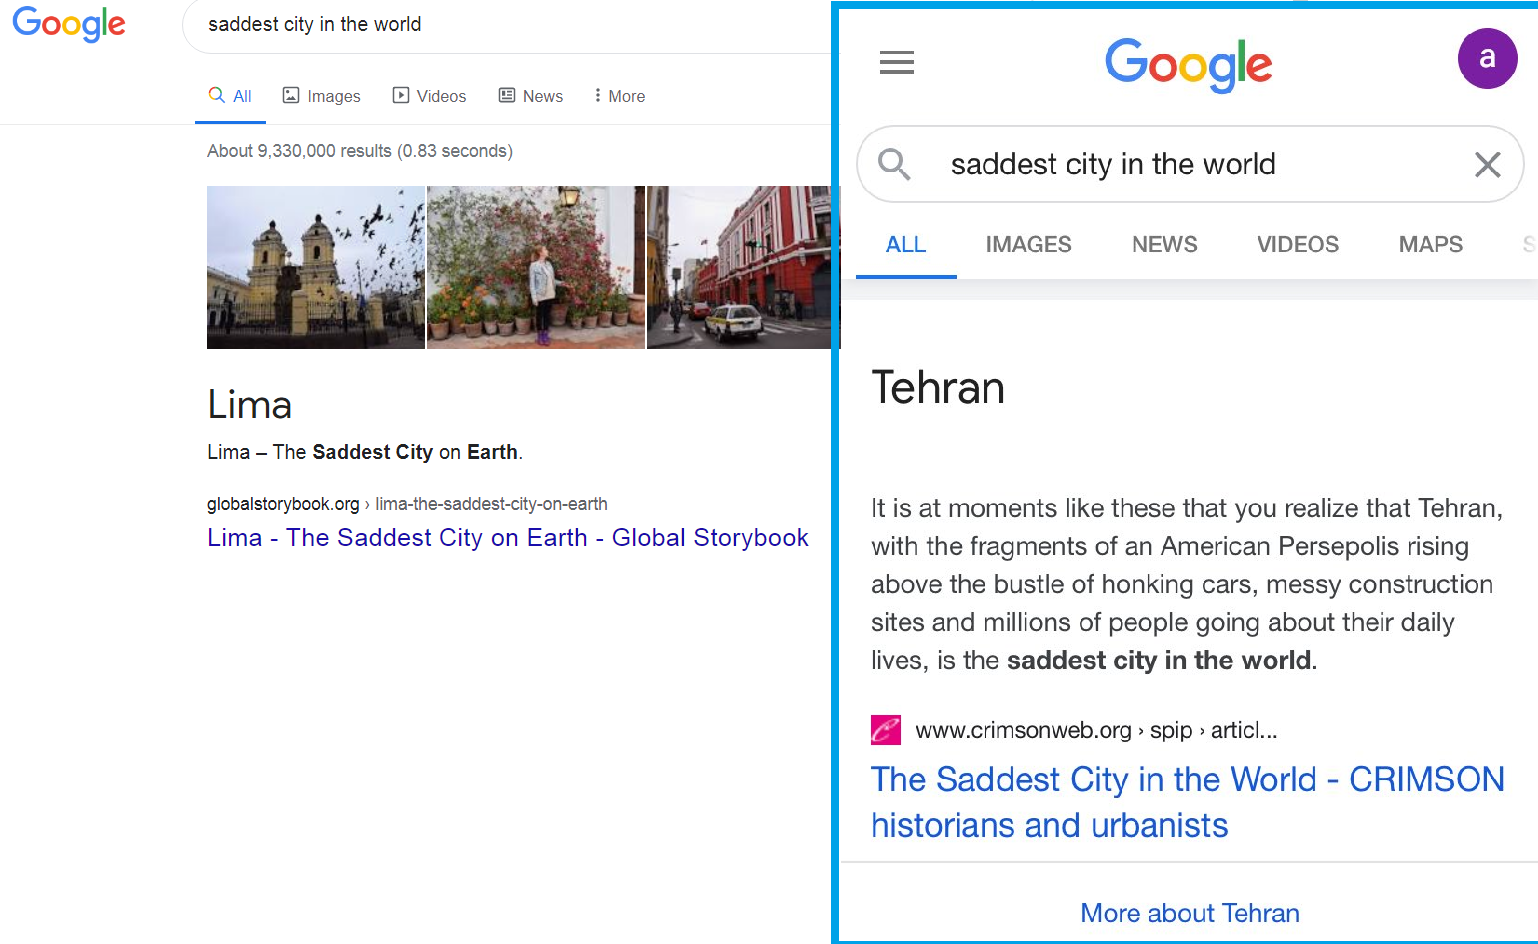Open the Lima church photo with birds
Viewport: 1538px width, 944px height.
(316, 267)
